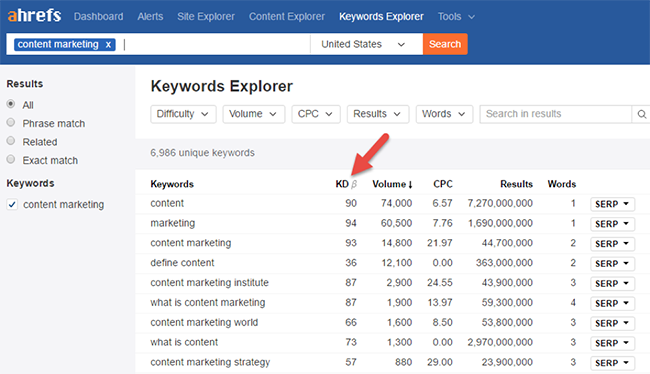The width and height of the screenshot is (650, 374).
Task: Click 'what is content marketing' keyword
Action: 208,303
